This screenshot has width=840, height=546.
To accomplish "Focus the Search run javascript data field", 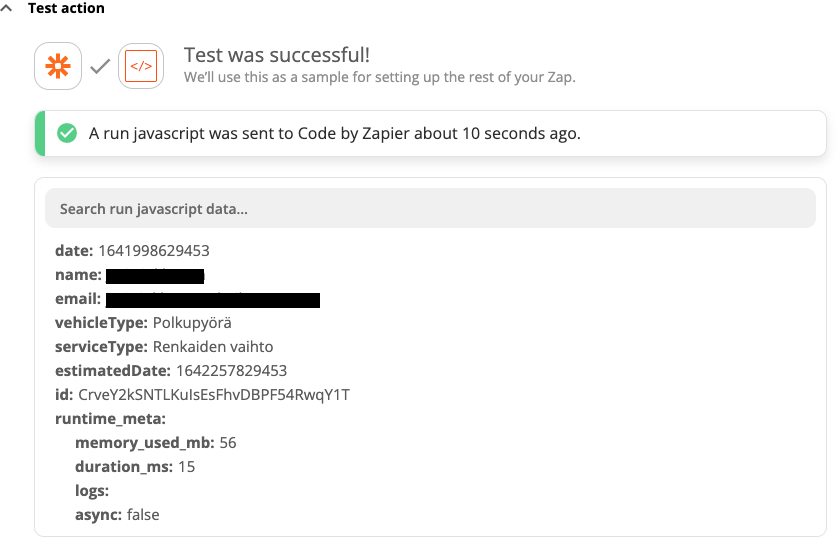I will click(430, 208).
